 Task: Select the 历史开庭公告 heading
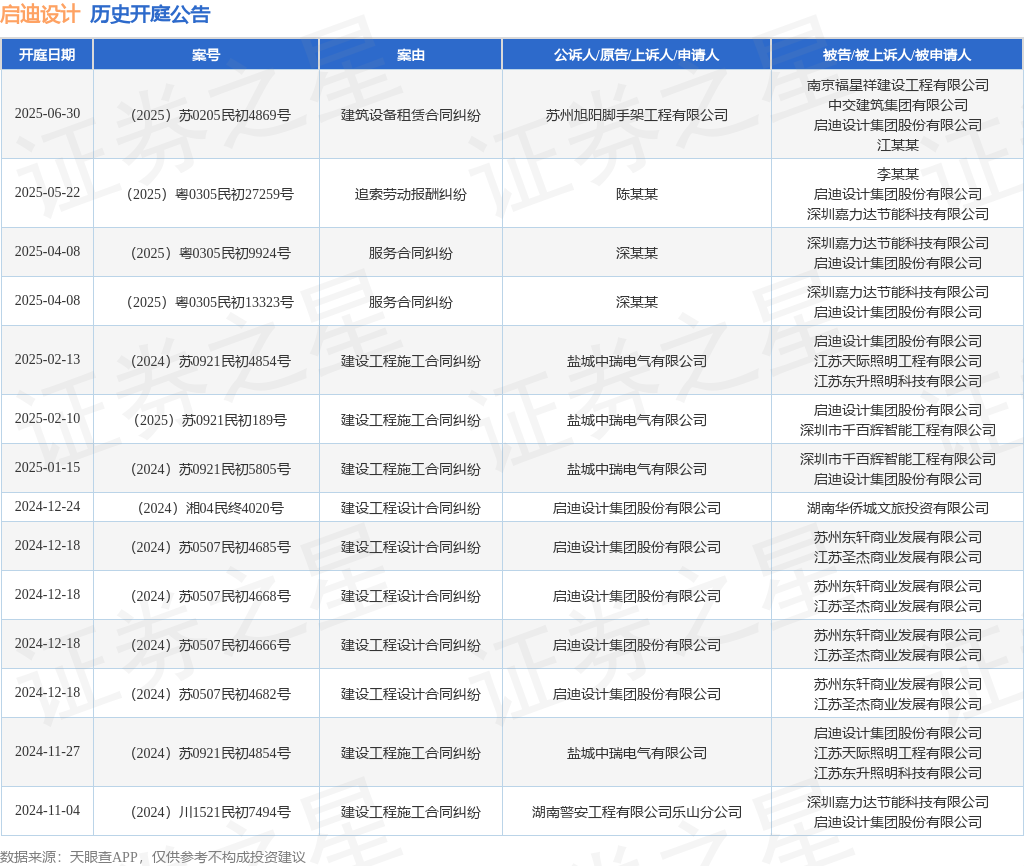pyautogui.click(x=150, y=14)
